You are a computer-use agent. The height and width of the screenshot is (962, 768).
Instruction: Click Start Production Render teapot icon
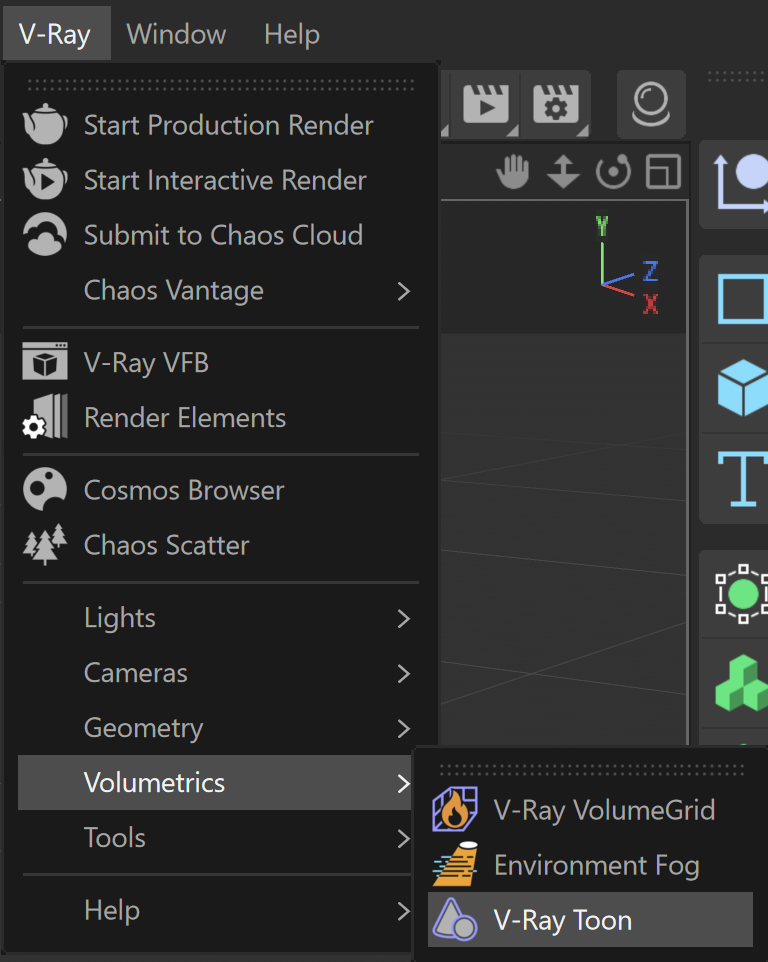(45, 125)
